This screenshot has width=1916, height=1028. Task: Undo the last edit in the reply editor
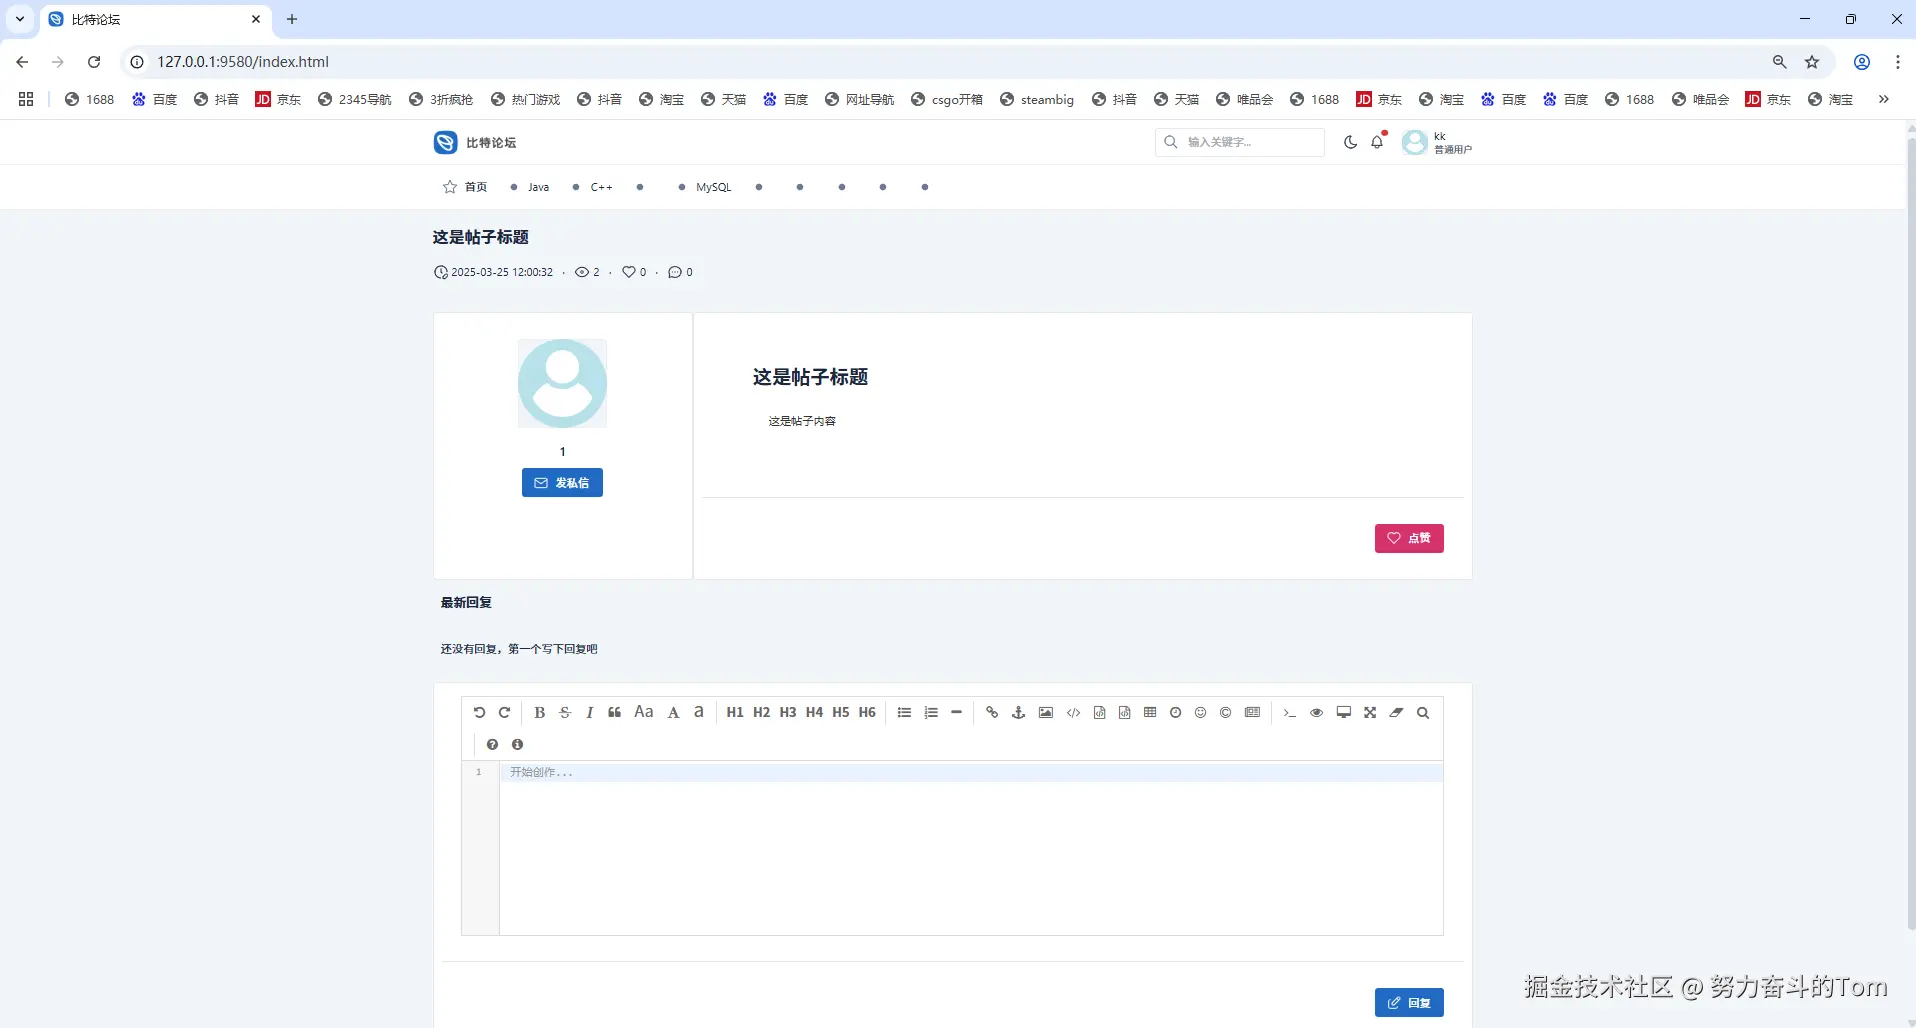click(479, 713)
